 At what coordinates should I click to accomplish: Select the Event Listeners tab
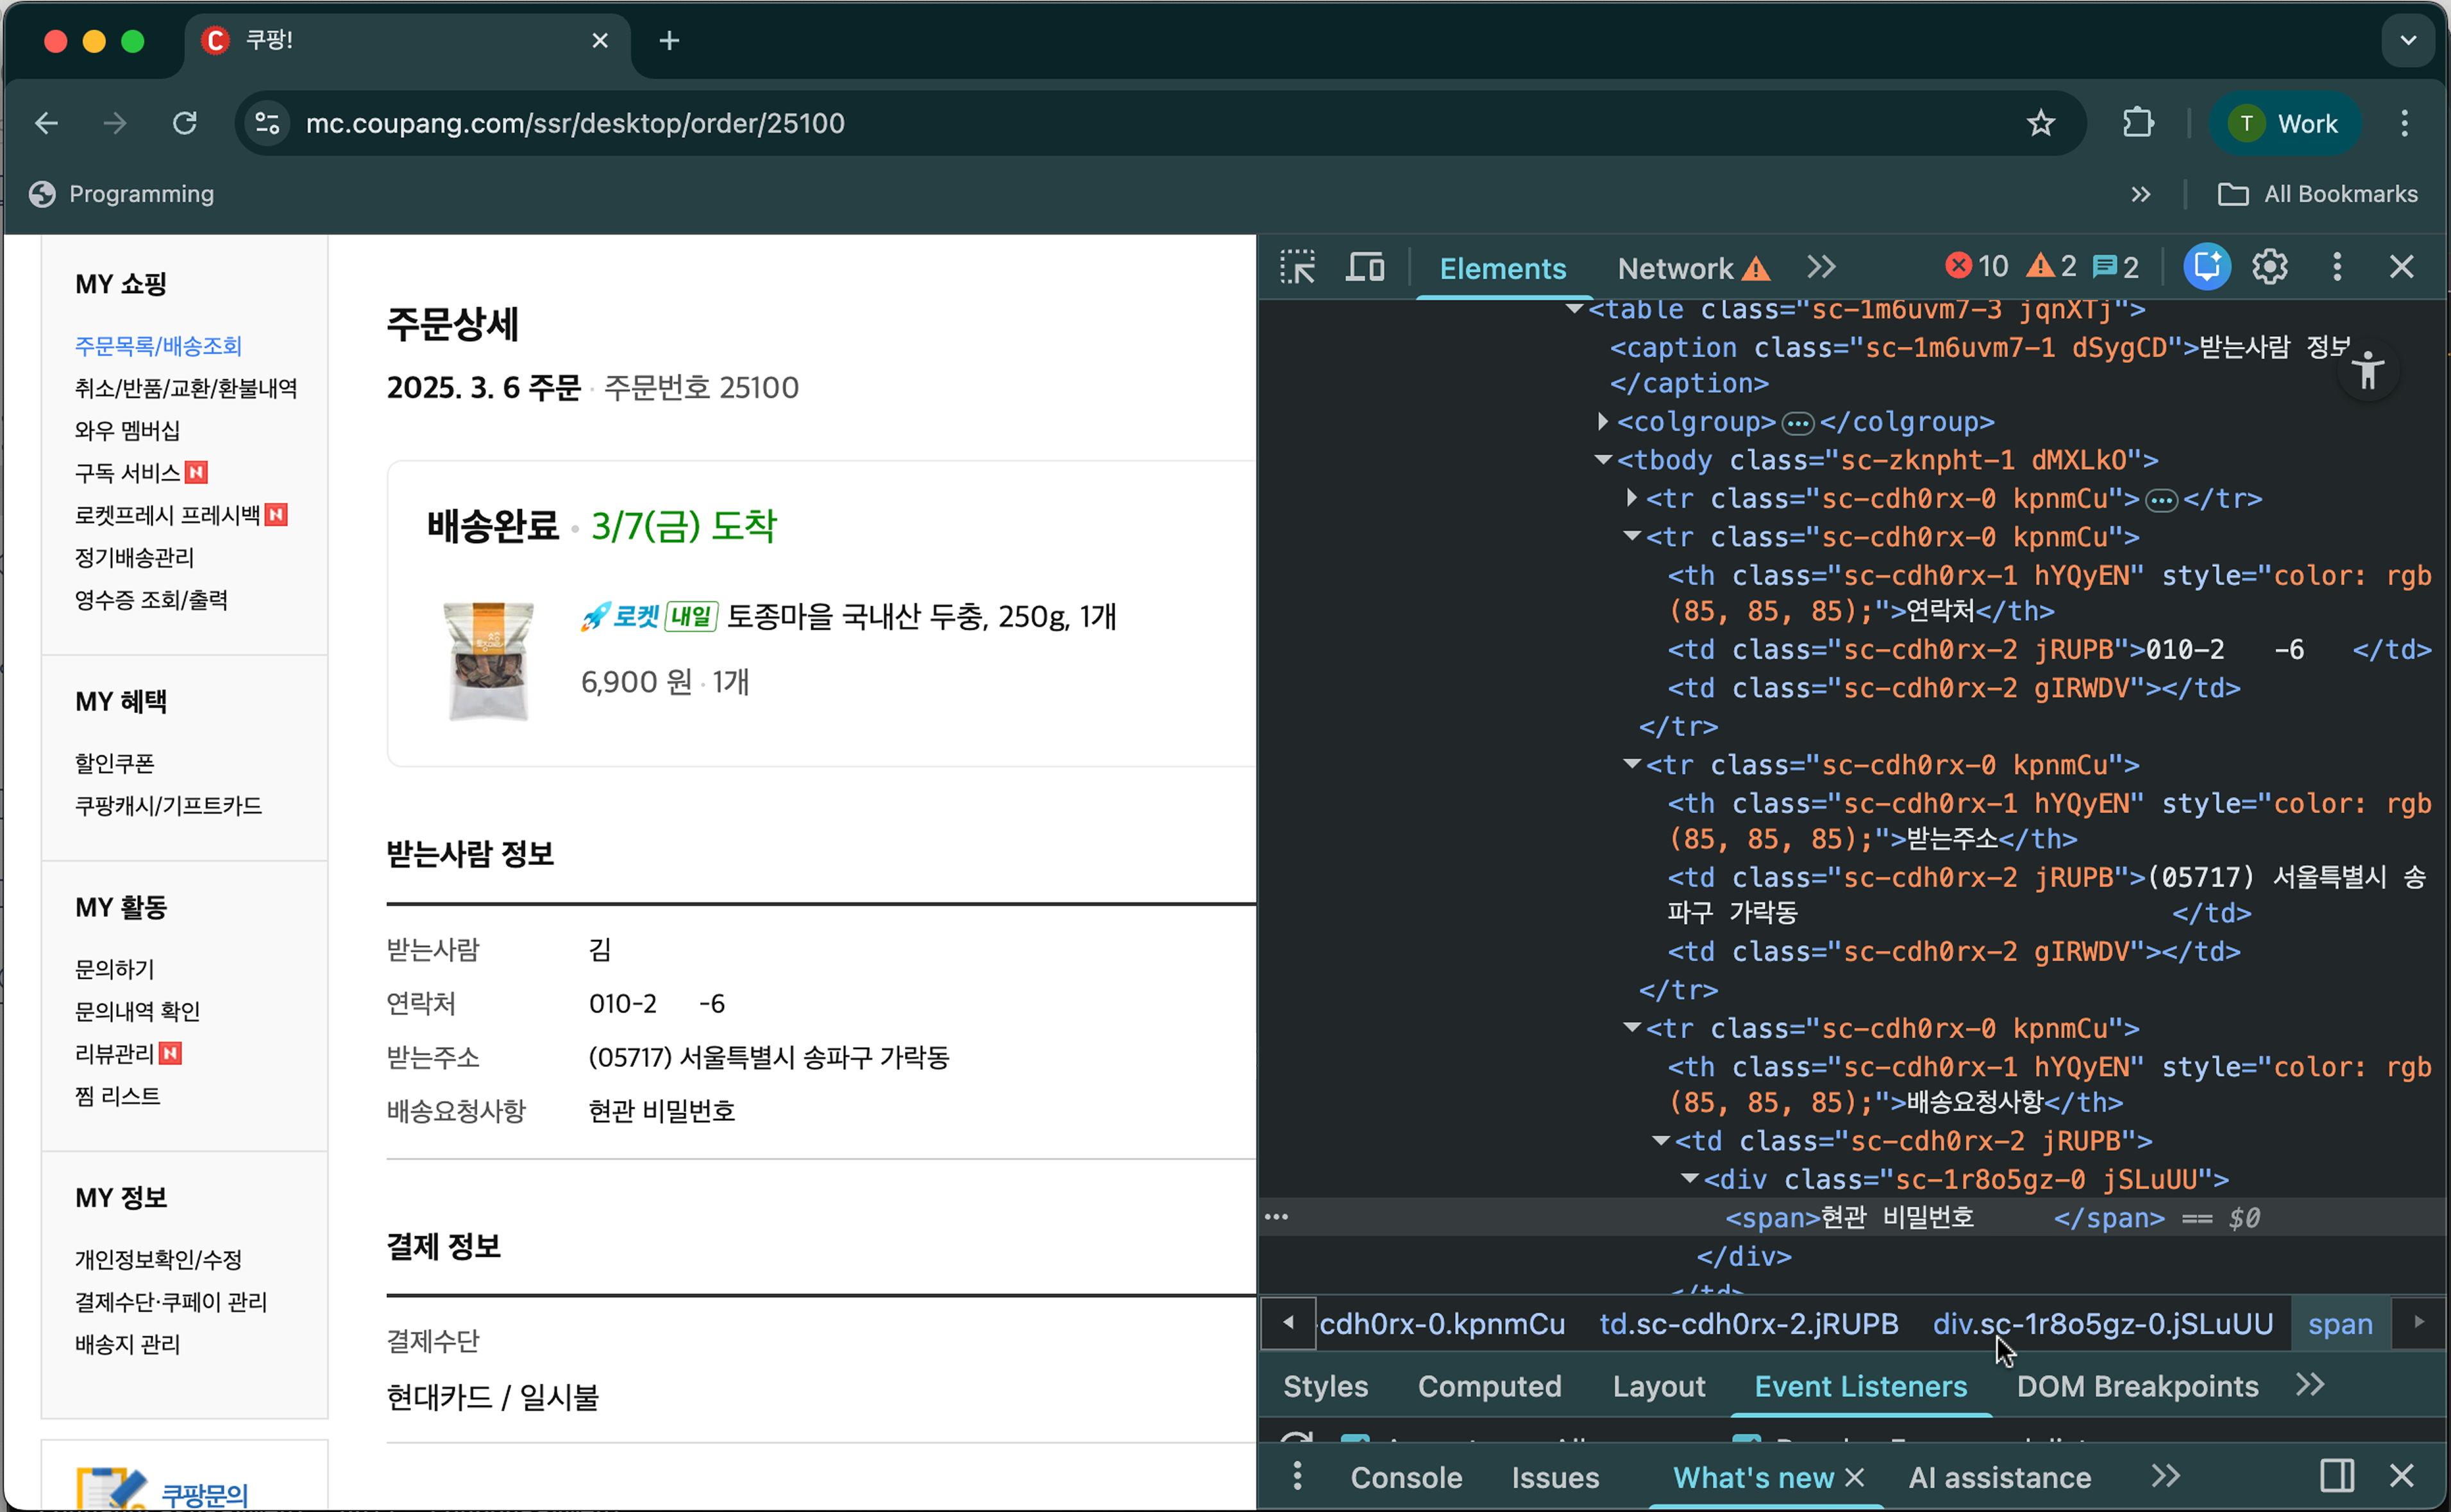pyautogui.click(x=1860, y=1386)
